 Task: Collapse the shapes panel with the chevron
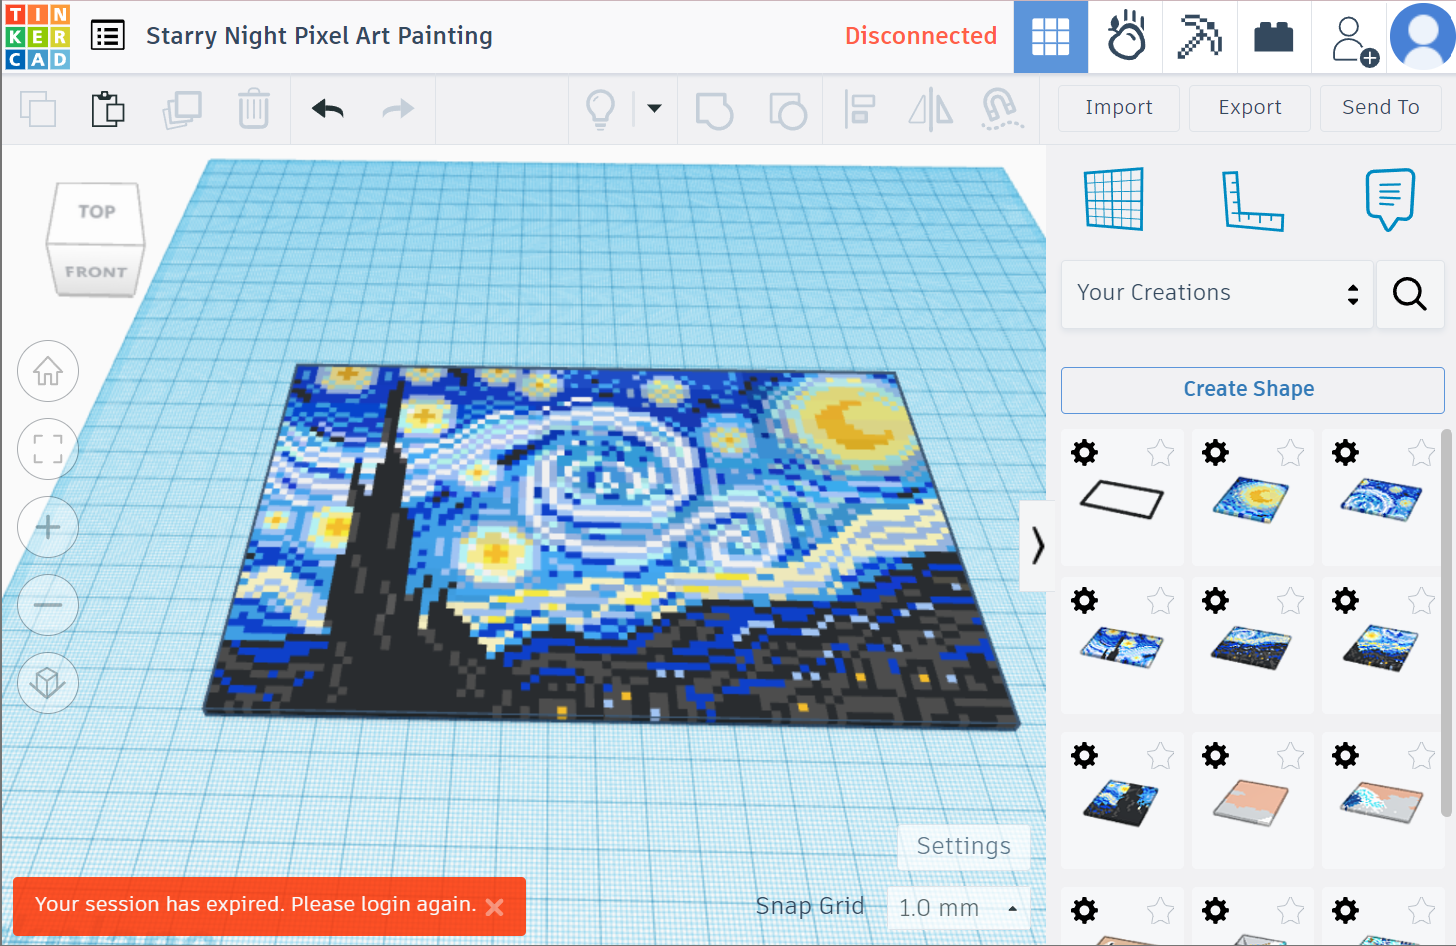(x=1037, y=545)
